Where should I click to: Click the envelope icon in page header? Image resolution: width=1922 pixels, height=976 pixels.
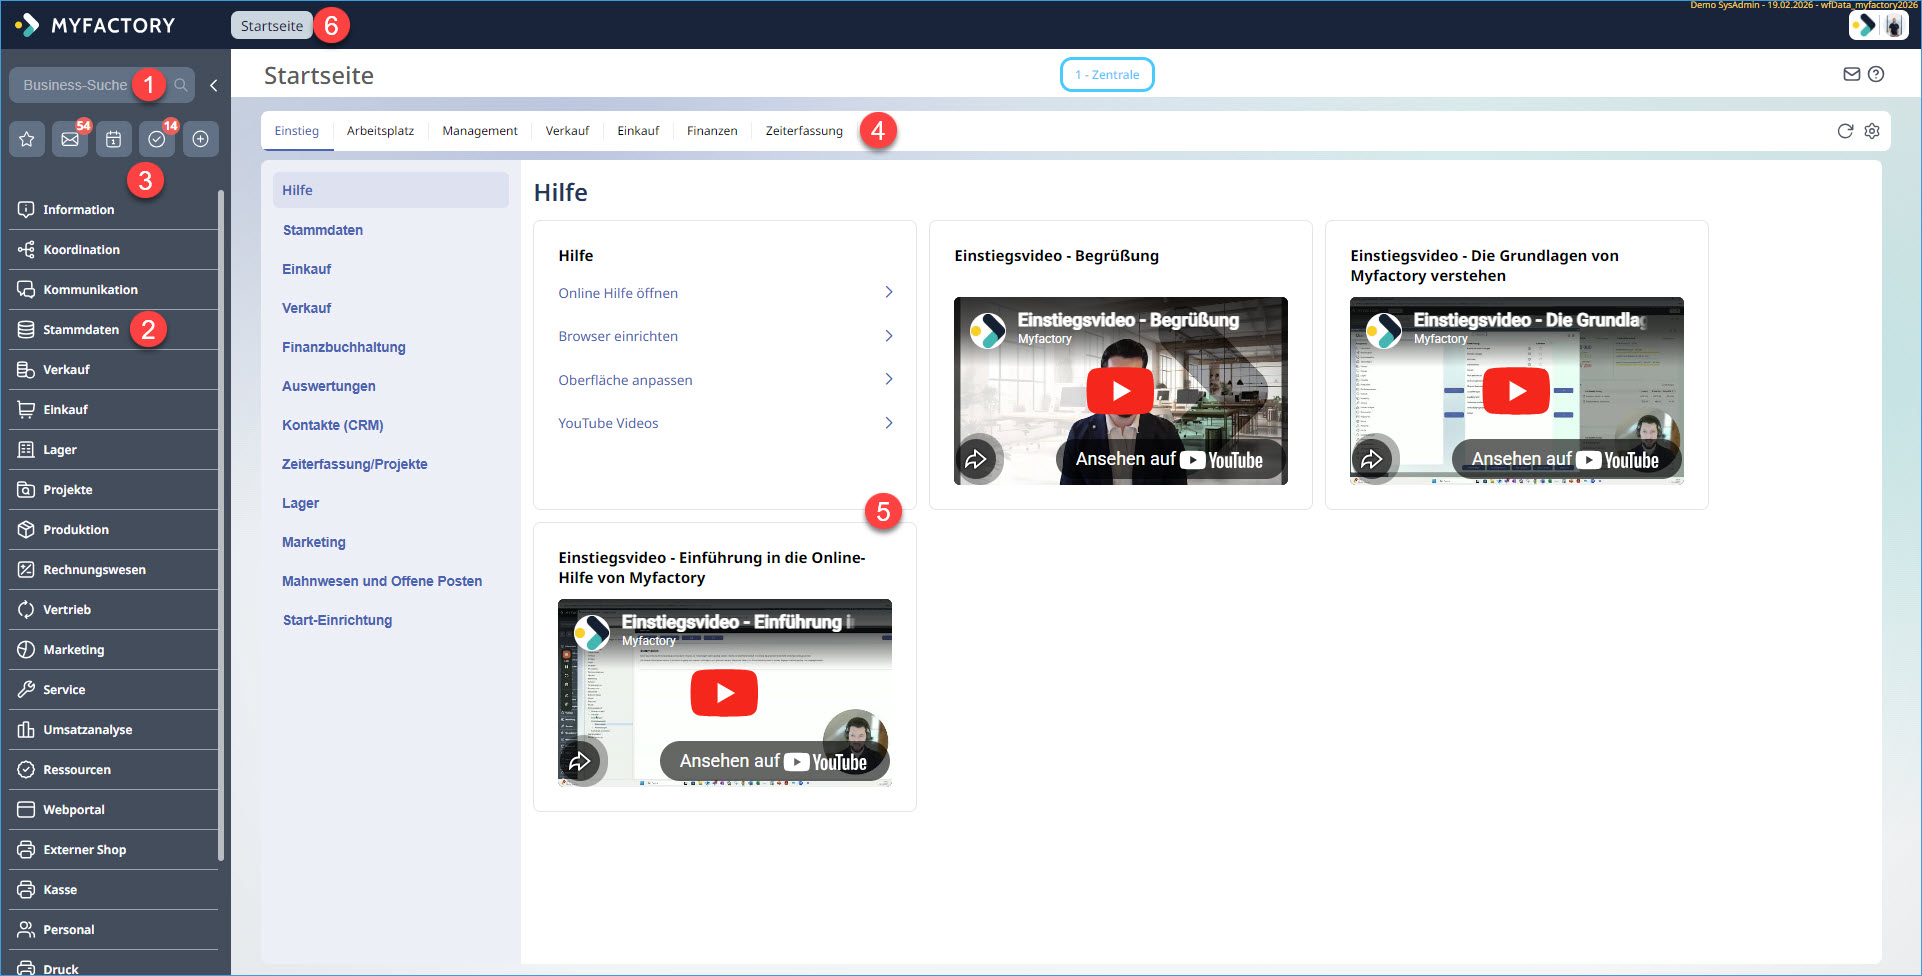coord(1851,74)
